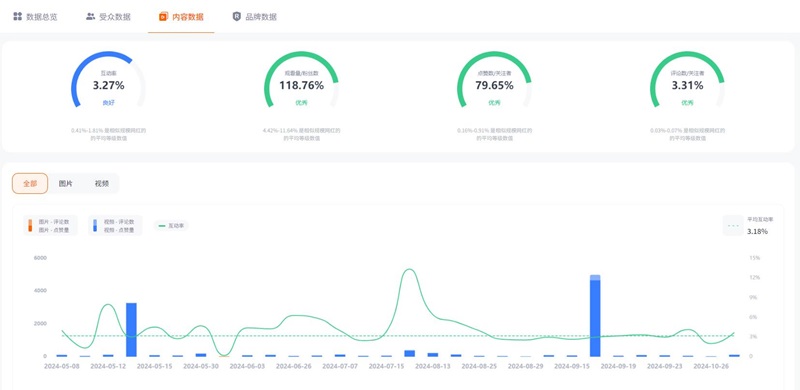Click the 3.31% 评论数/关注者 gauge
The image size is (800, 390).
pyautogui.click(x=687, y=80)
